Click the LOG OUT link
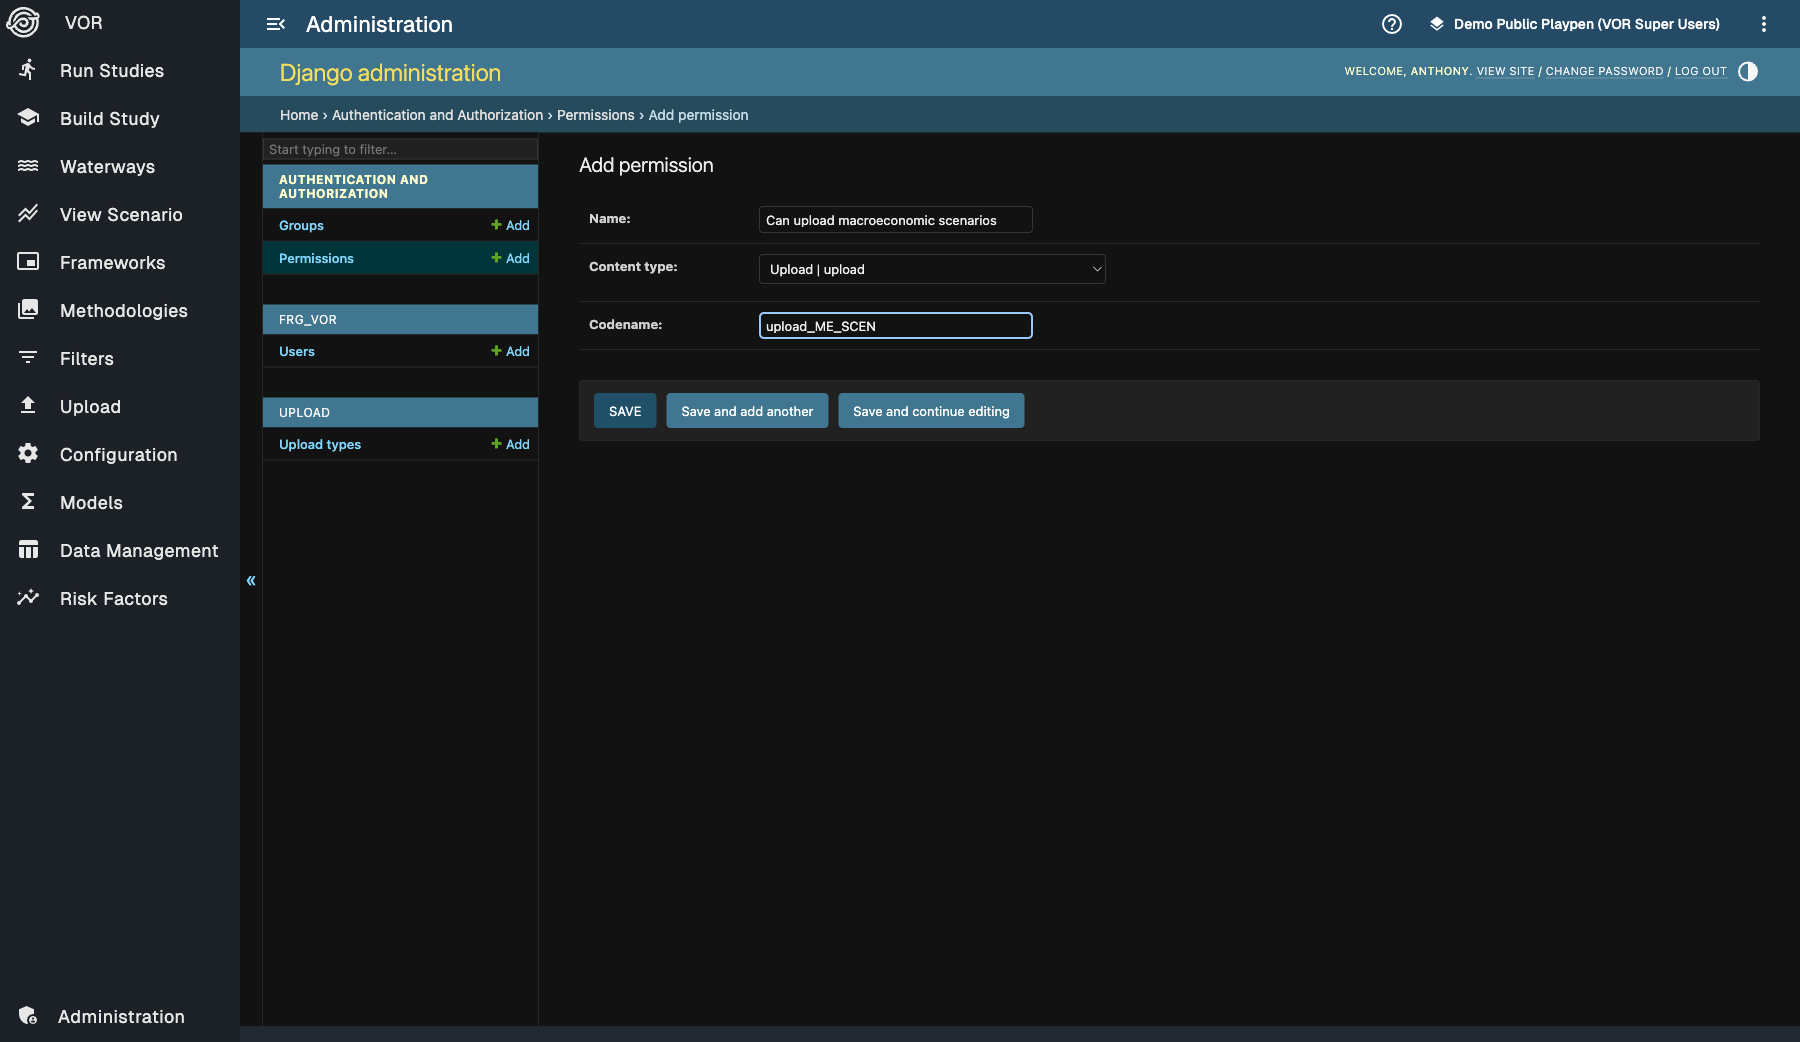 point(1701,71)
